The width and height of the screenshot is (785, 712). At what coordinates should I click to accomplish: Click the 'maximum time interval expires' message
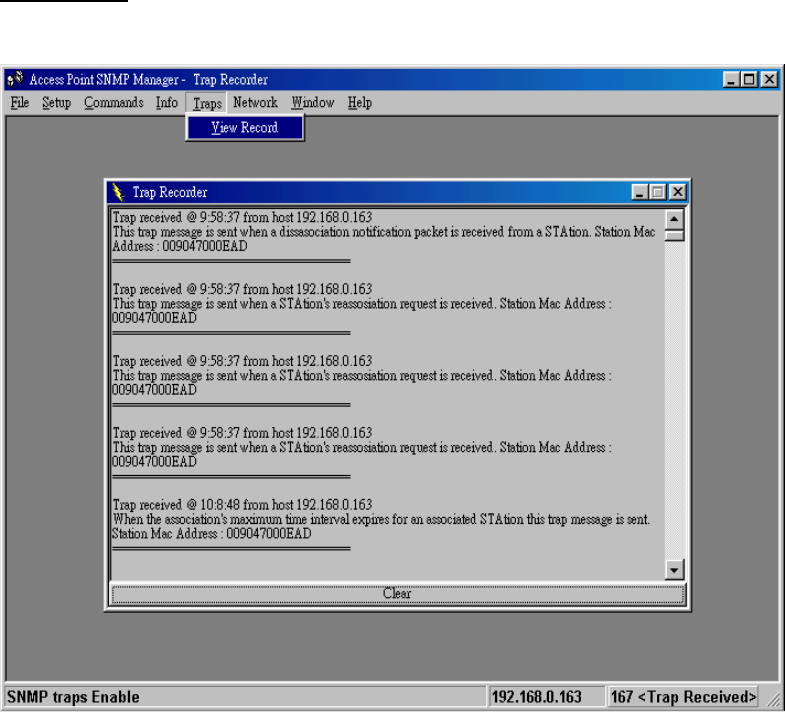(381, 519)
